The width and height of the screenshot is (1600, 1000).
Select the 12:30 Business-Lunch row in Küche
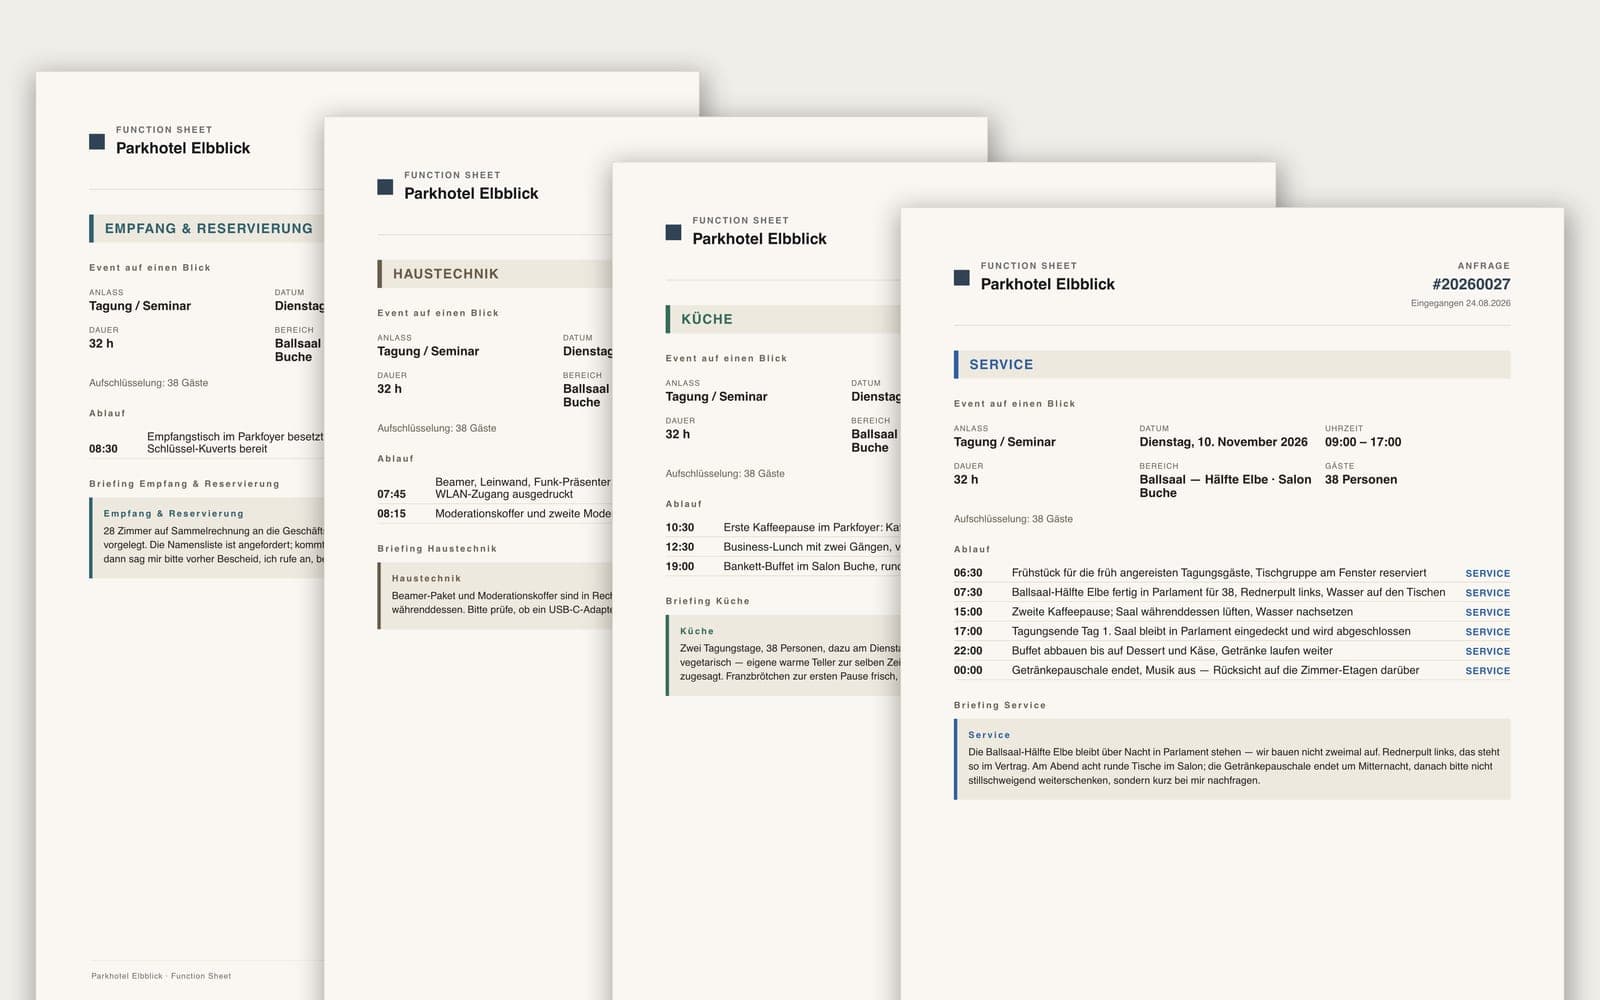click(783, 547)
